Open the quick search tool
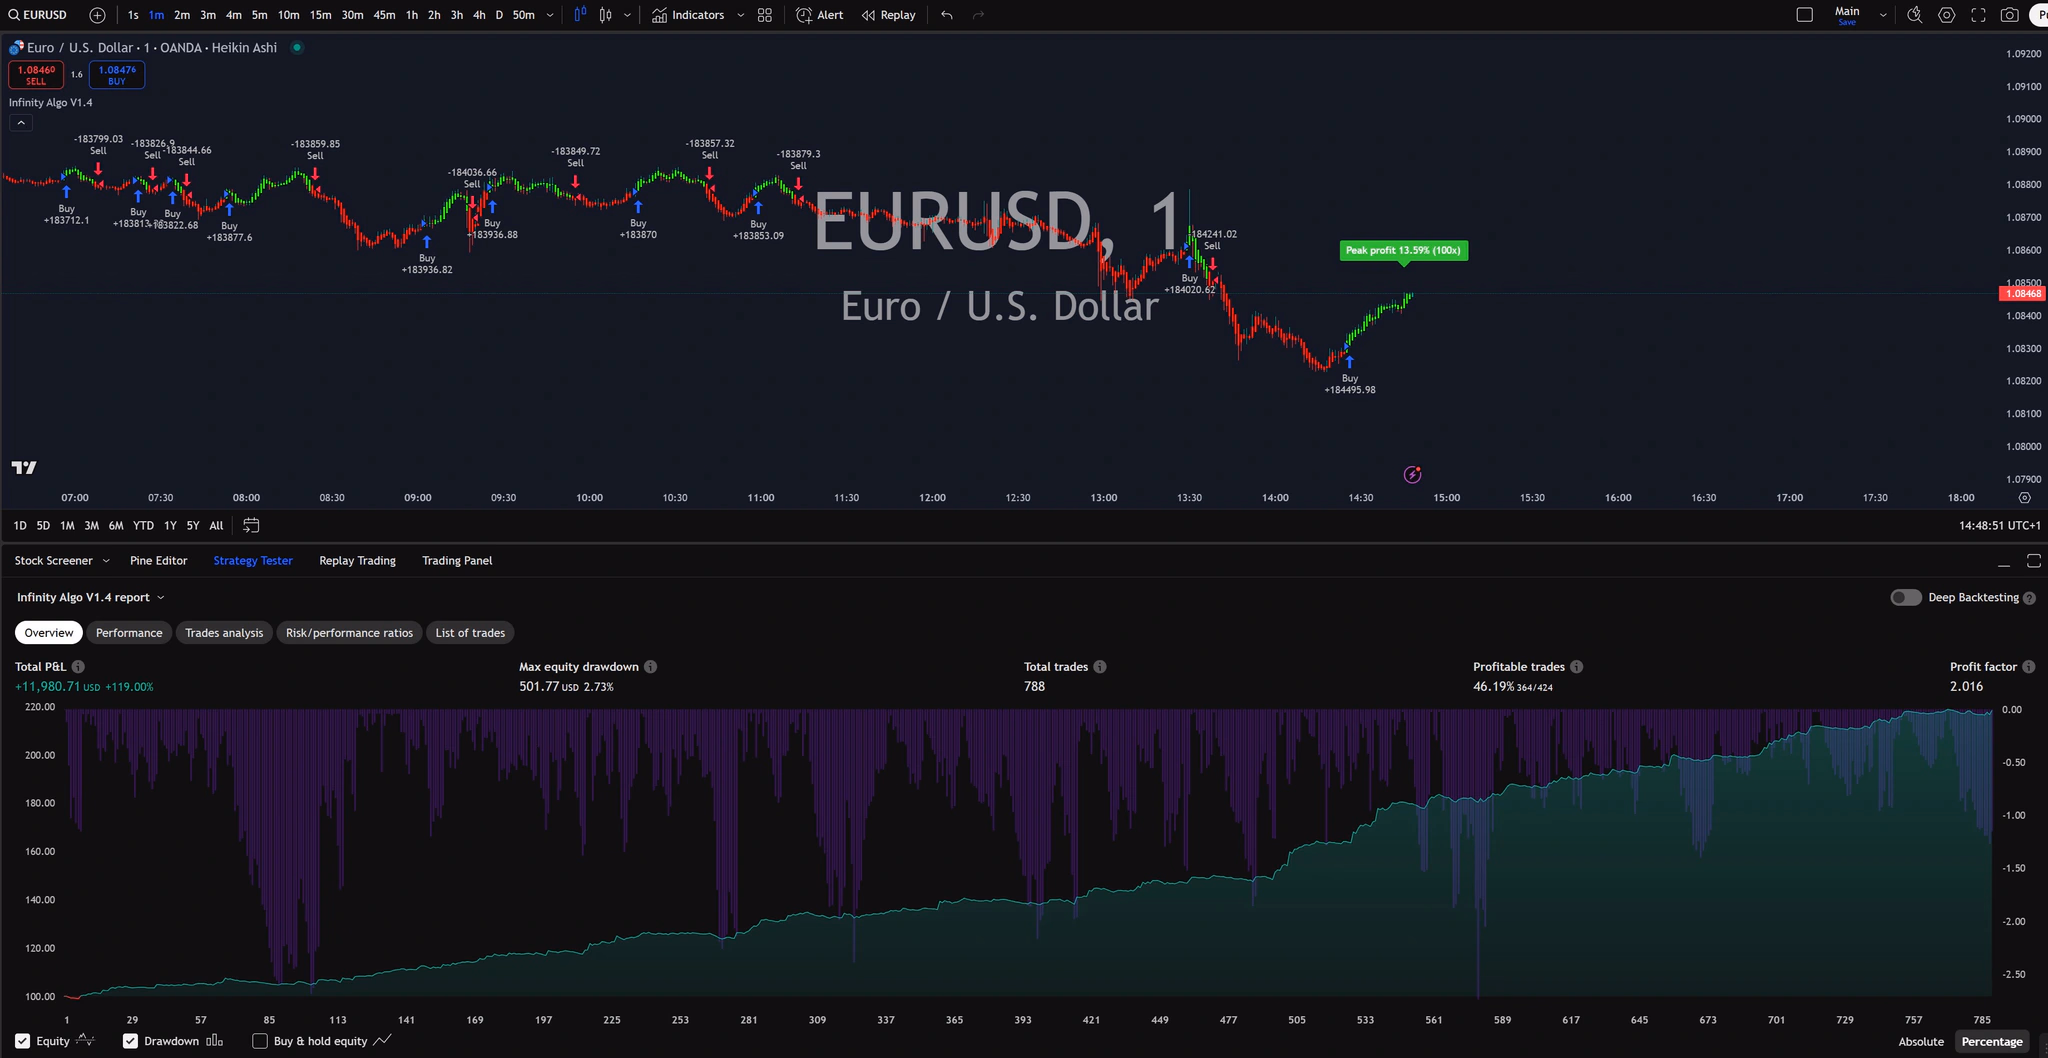 [1914, 15]
